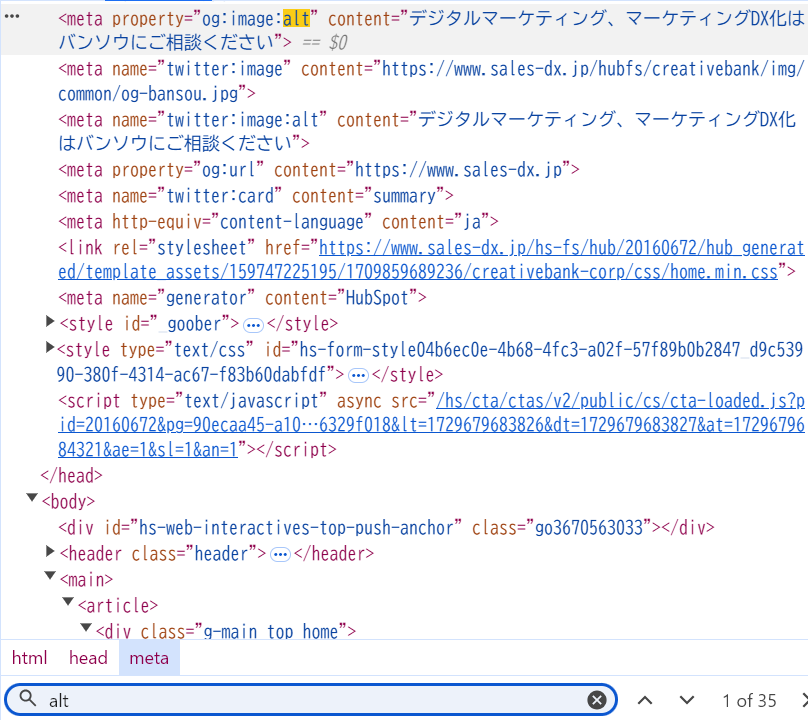Expand collapsed header ellipsis badge

280,555
